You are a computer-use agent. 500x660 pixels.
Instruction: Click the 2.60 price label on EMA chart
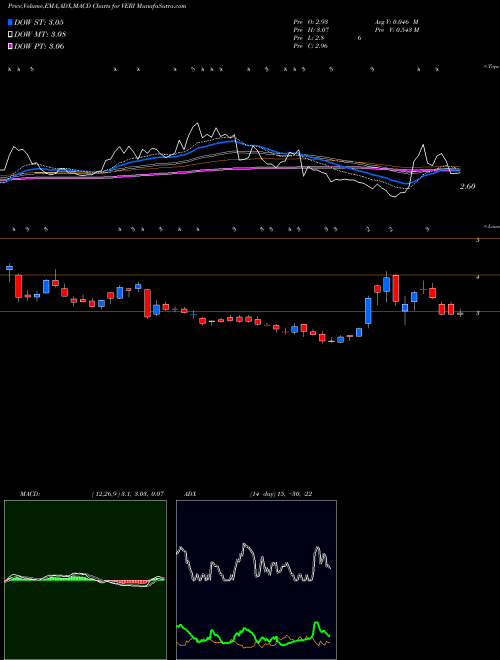tap(467, 186)
